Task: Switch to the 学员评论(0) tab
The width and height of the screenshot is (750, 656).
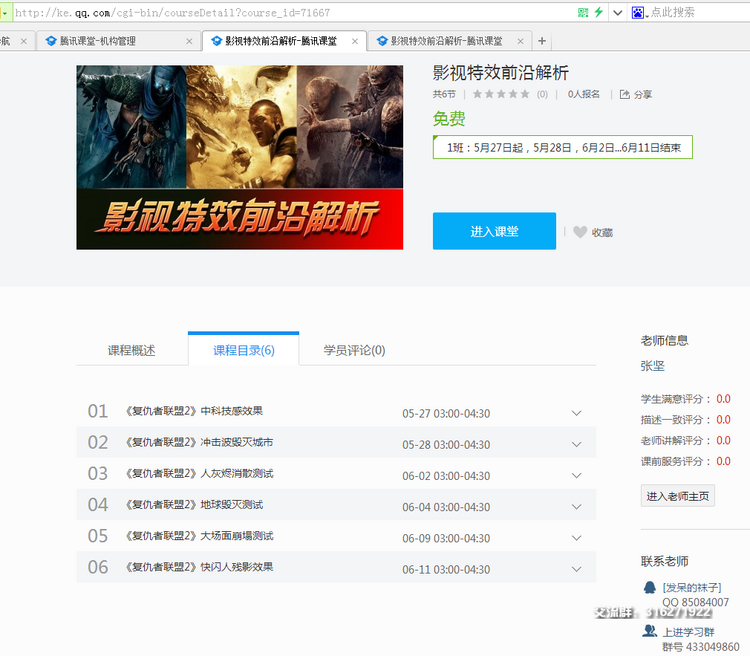Action: pyautogui.click(x=354, y=350)
